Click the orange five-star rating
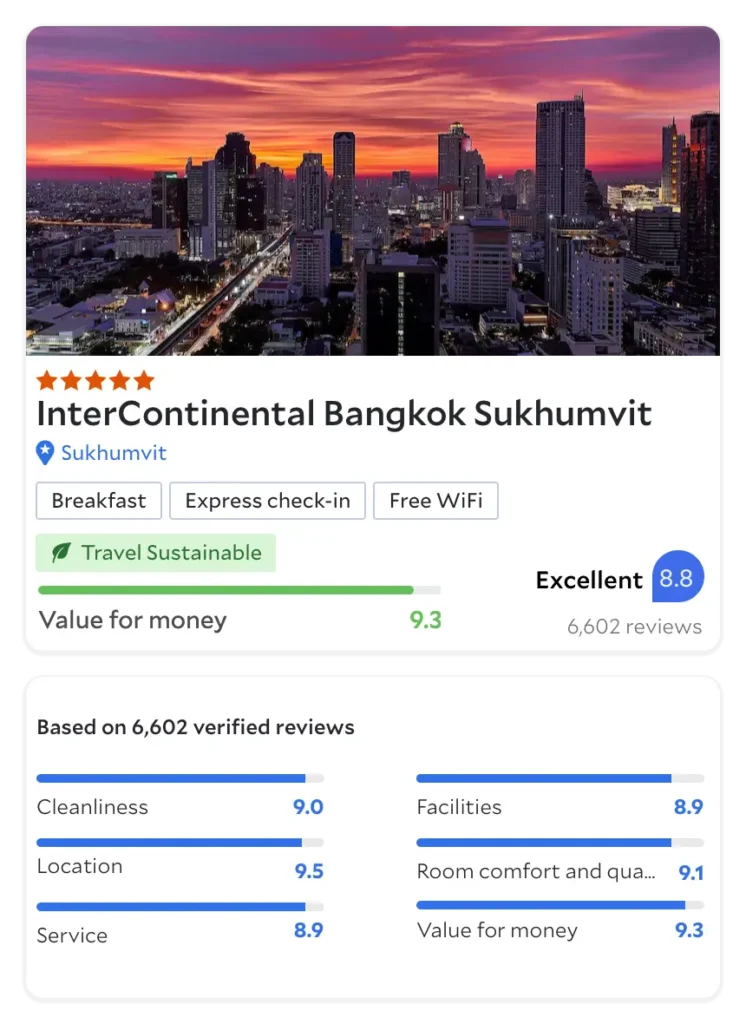The image size is (746, 1024). click(x=95, y=380)
